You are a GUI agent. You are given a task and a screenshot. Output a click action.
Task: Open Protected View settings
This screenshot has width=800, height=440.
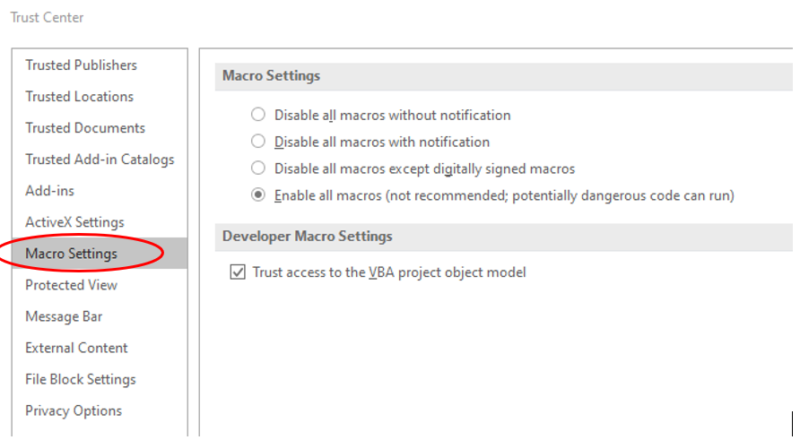point(71,285)
